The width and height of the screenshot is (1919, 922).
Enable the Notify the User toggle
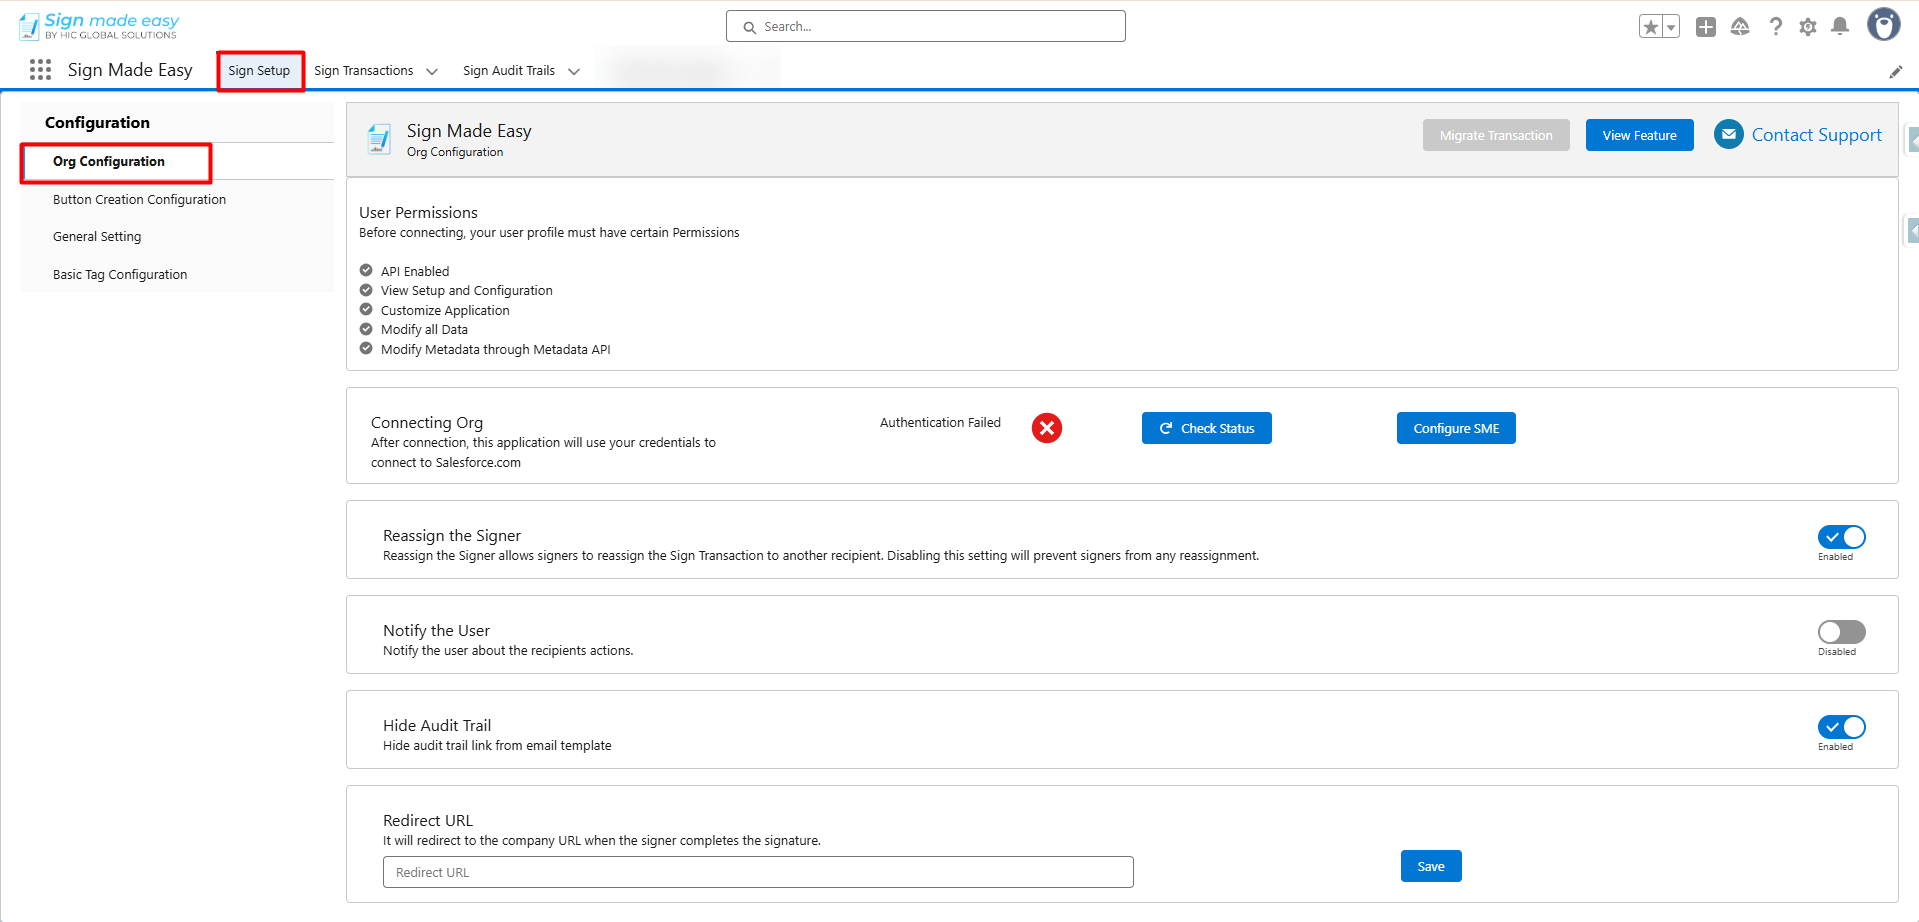tap(1841, 632)
